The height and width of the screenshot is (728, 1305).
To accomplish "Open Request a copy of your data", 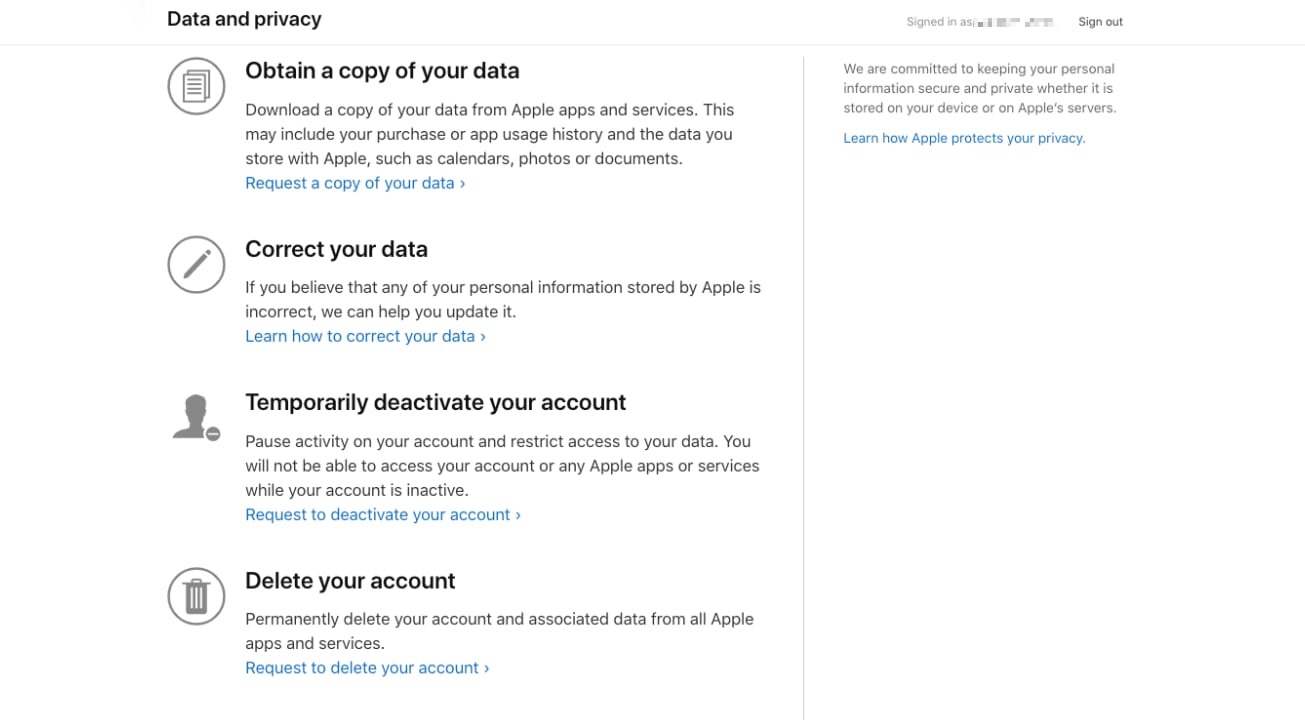I will (348, 183).
